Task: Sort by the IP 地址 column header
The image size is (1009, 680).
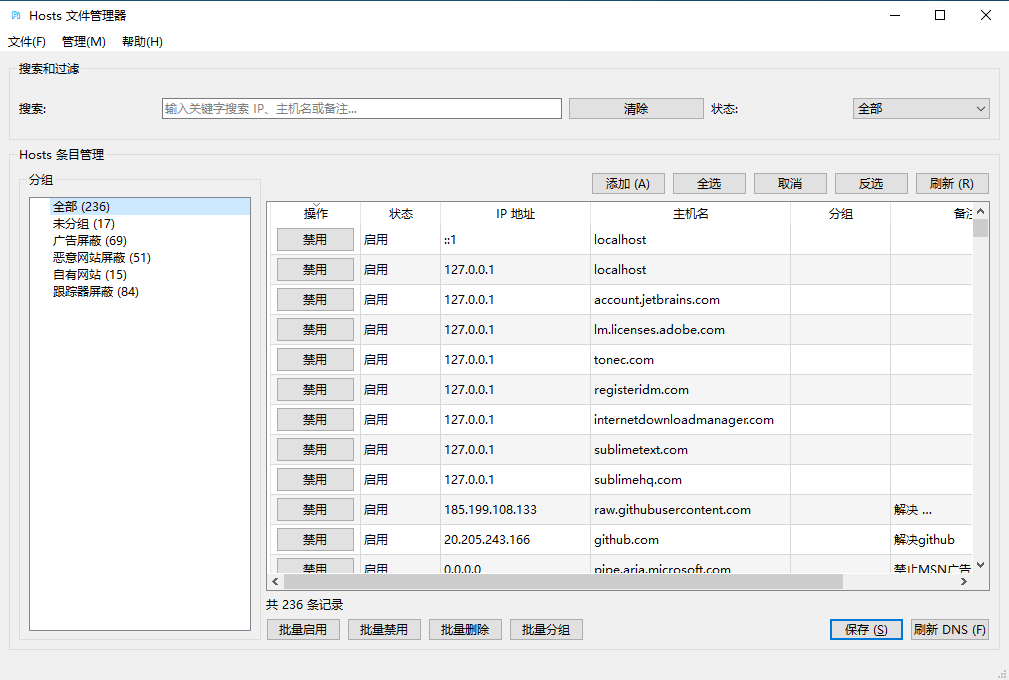Action: 515,214
